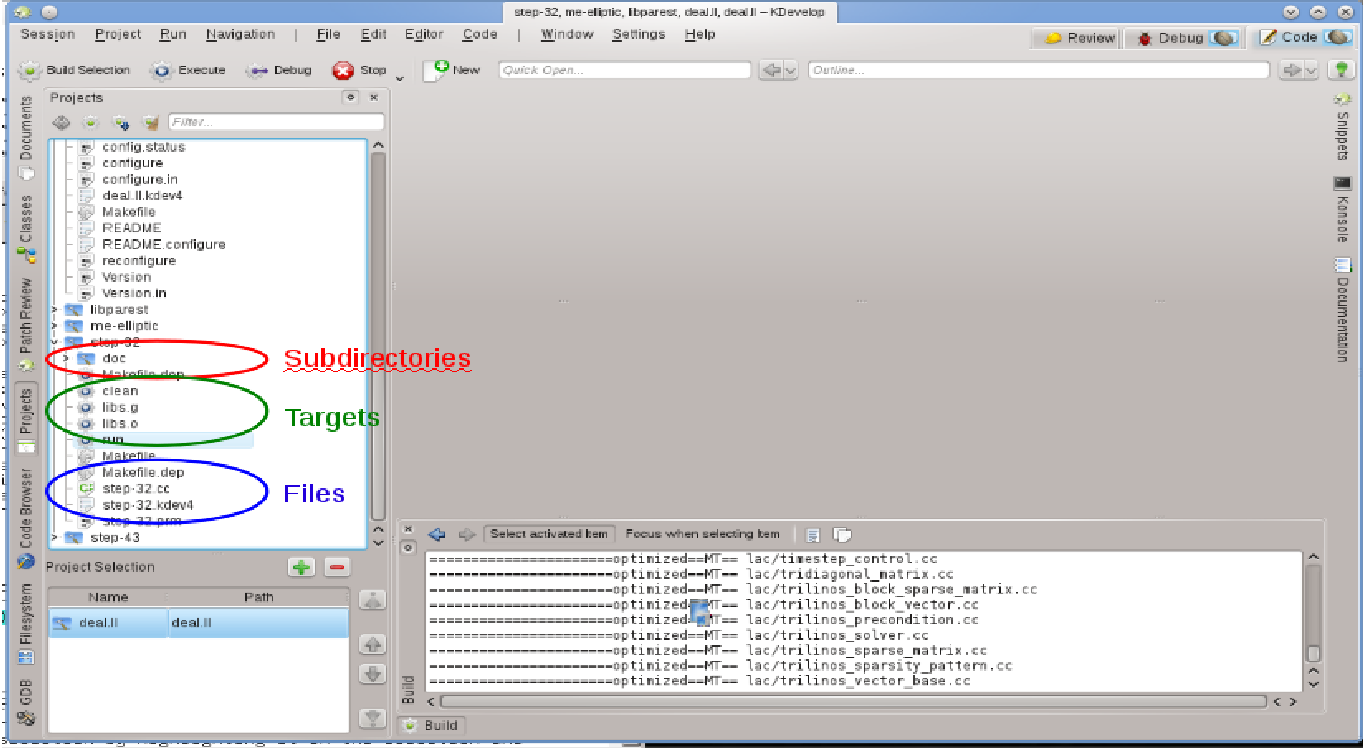
Task: Click the Review button
Action: pyautogui.click(x=1078, y=38)
